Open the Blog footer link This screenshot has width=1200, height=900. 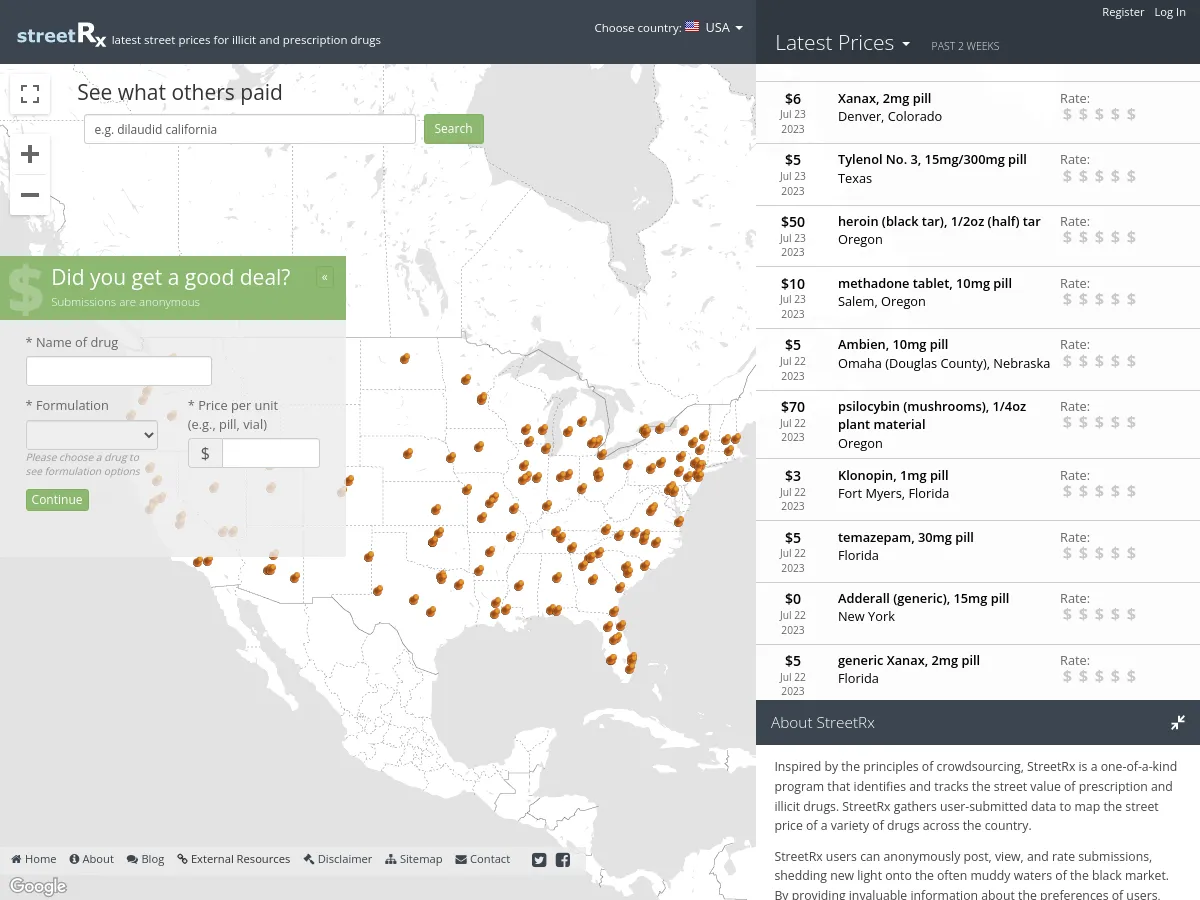coord(145,859)
